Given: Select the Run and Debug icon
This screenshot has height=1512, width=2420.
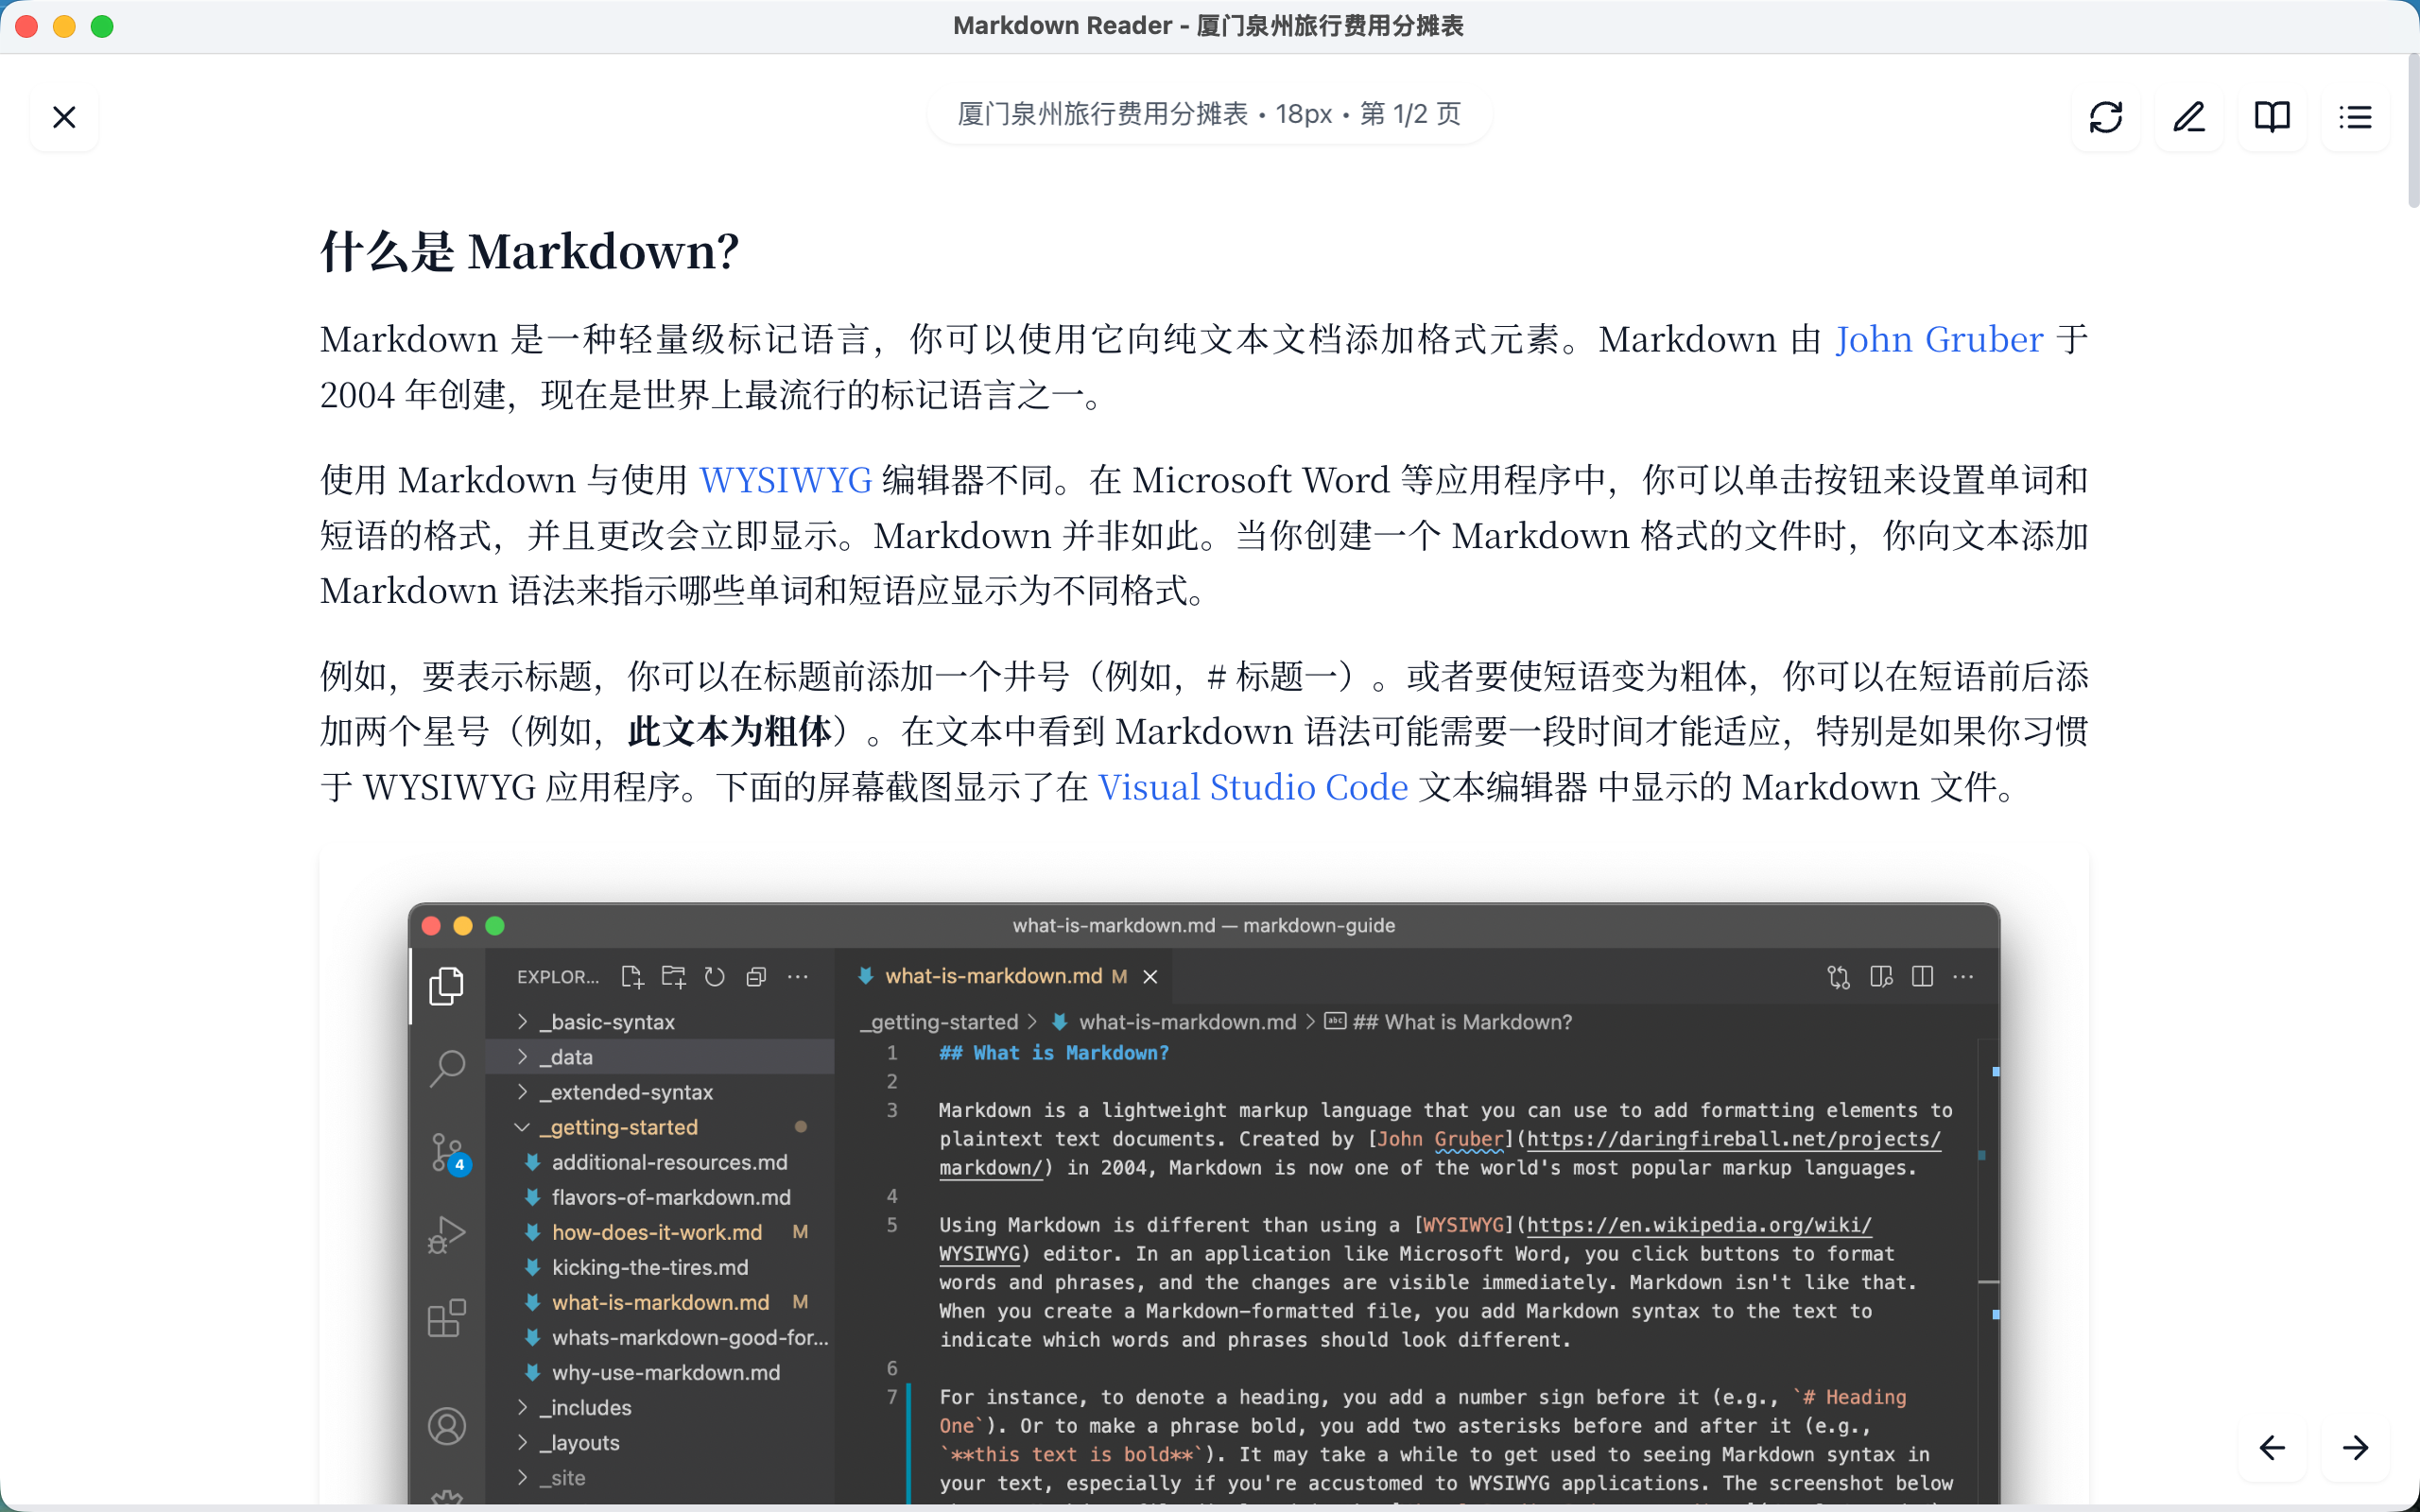Looking at the screenshot, I should (446, 1233).
